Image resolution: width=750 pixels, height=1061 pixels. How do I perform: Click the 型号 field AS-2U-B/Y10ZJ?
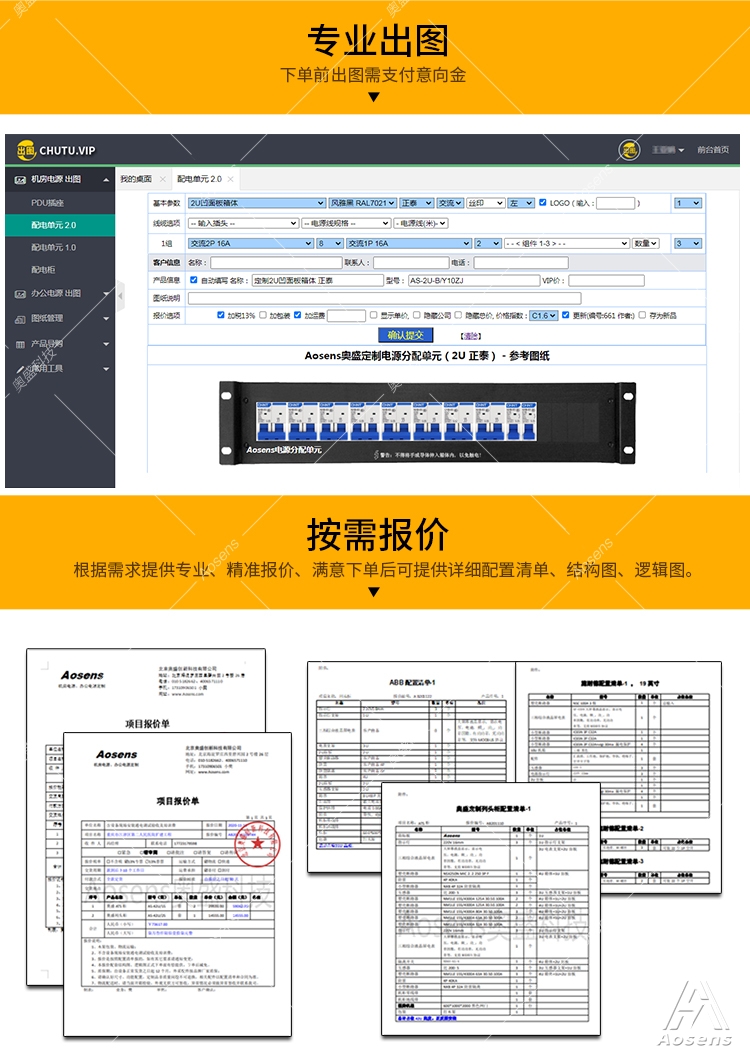coord(474,280)
